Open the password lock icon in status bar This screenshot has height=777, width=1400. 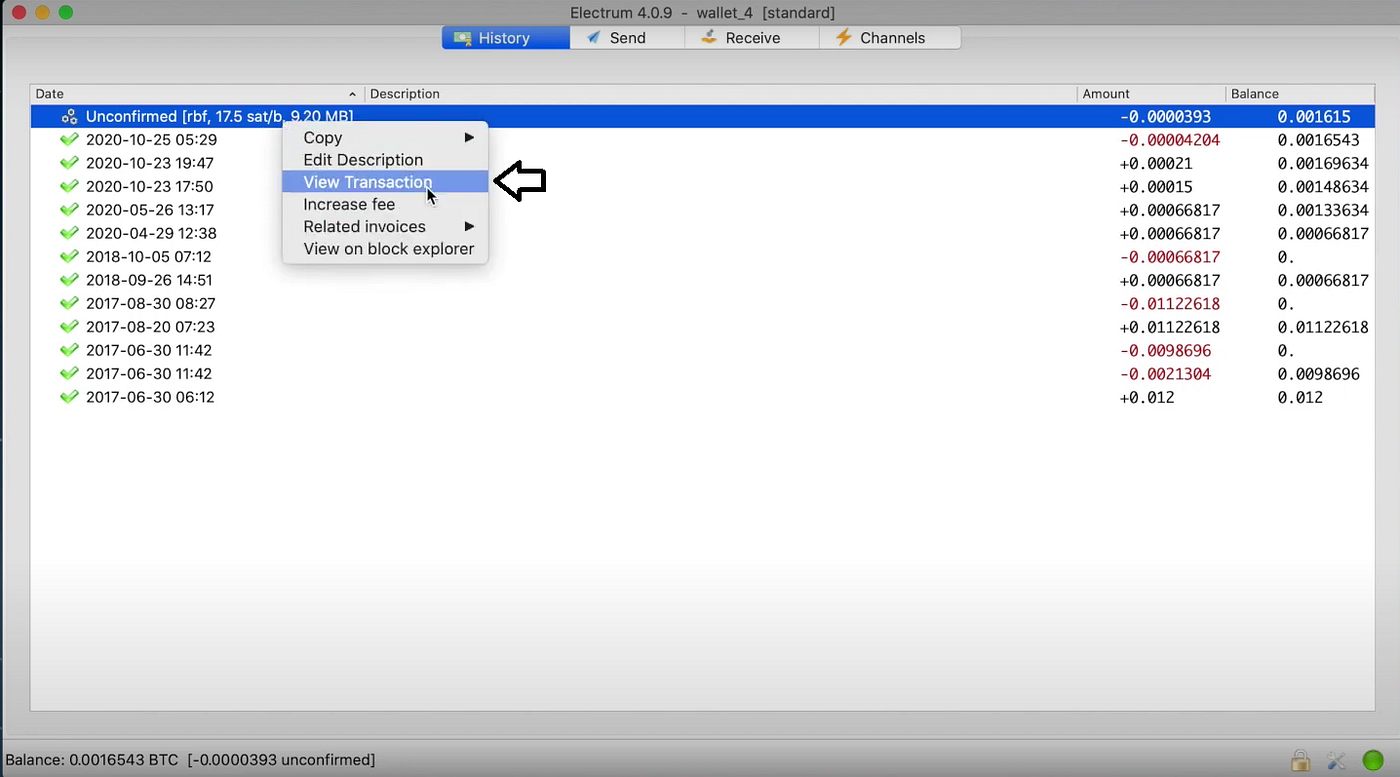click(x=1300, y=760)
